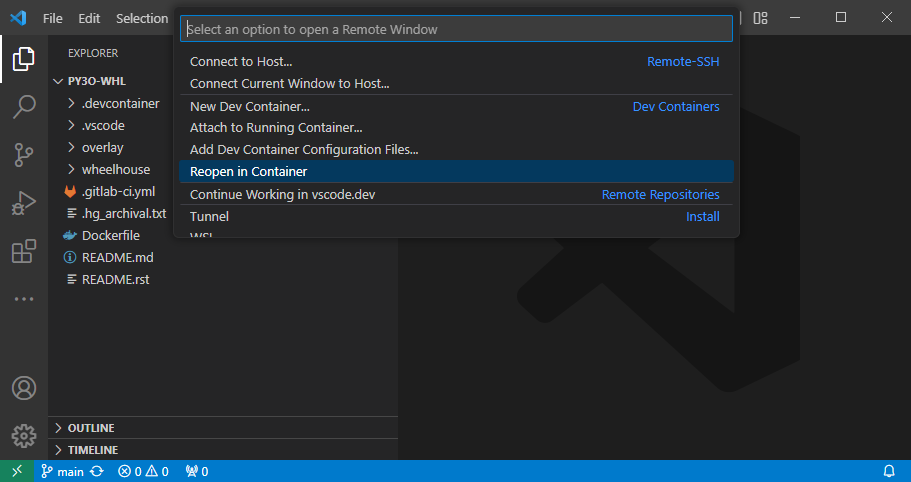Viewport: 911px width, 482px height.
Task: Expand the TIMELINE section
Action: coord(223,450)
